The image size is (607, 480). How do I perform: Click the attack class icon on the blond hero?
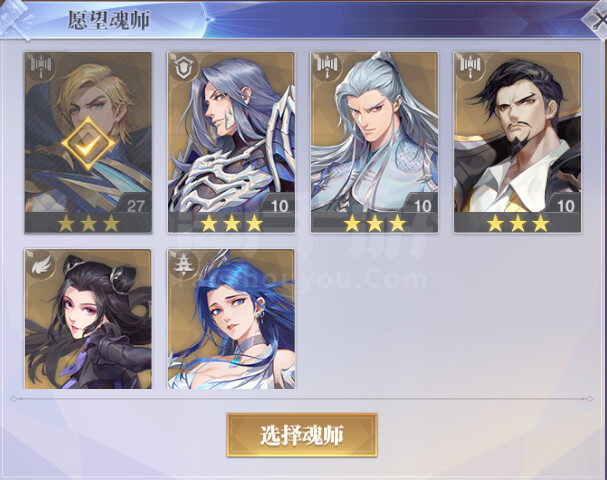(x=41, y=67)
